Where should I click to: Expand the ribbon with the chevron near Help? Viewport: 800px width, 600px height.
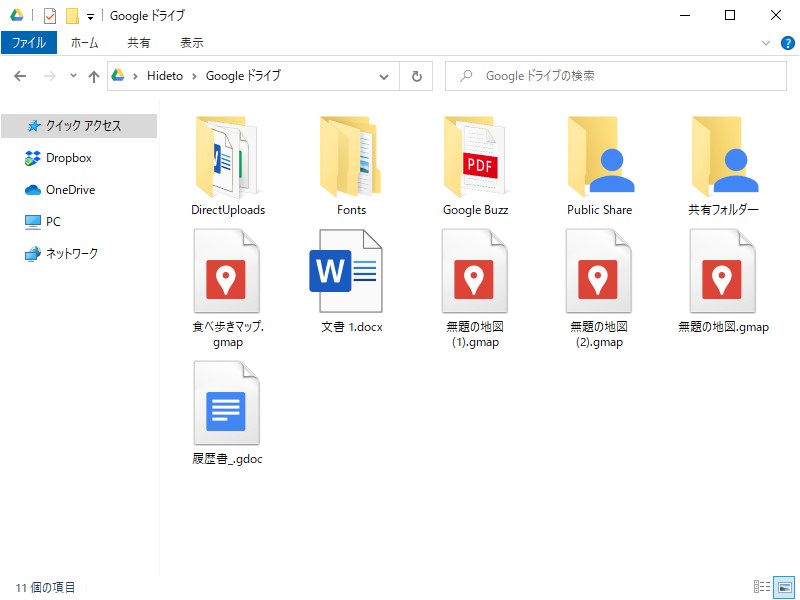(766, 43)
